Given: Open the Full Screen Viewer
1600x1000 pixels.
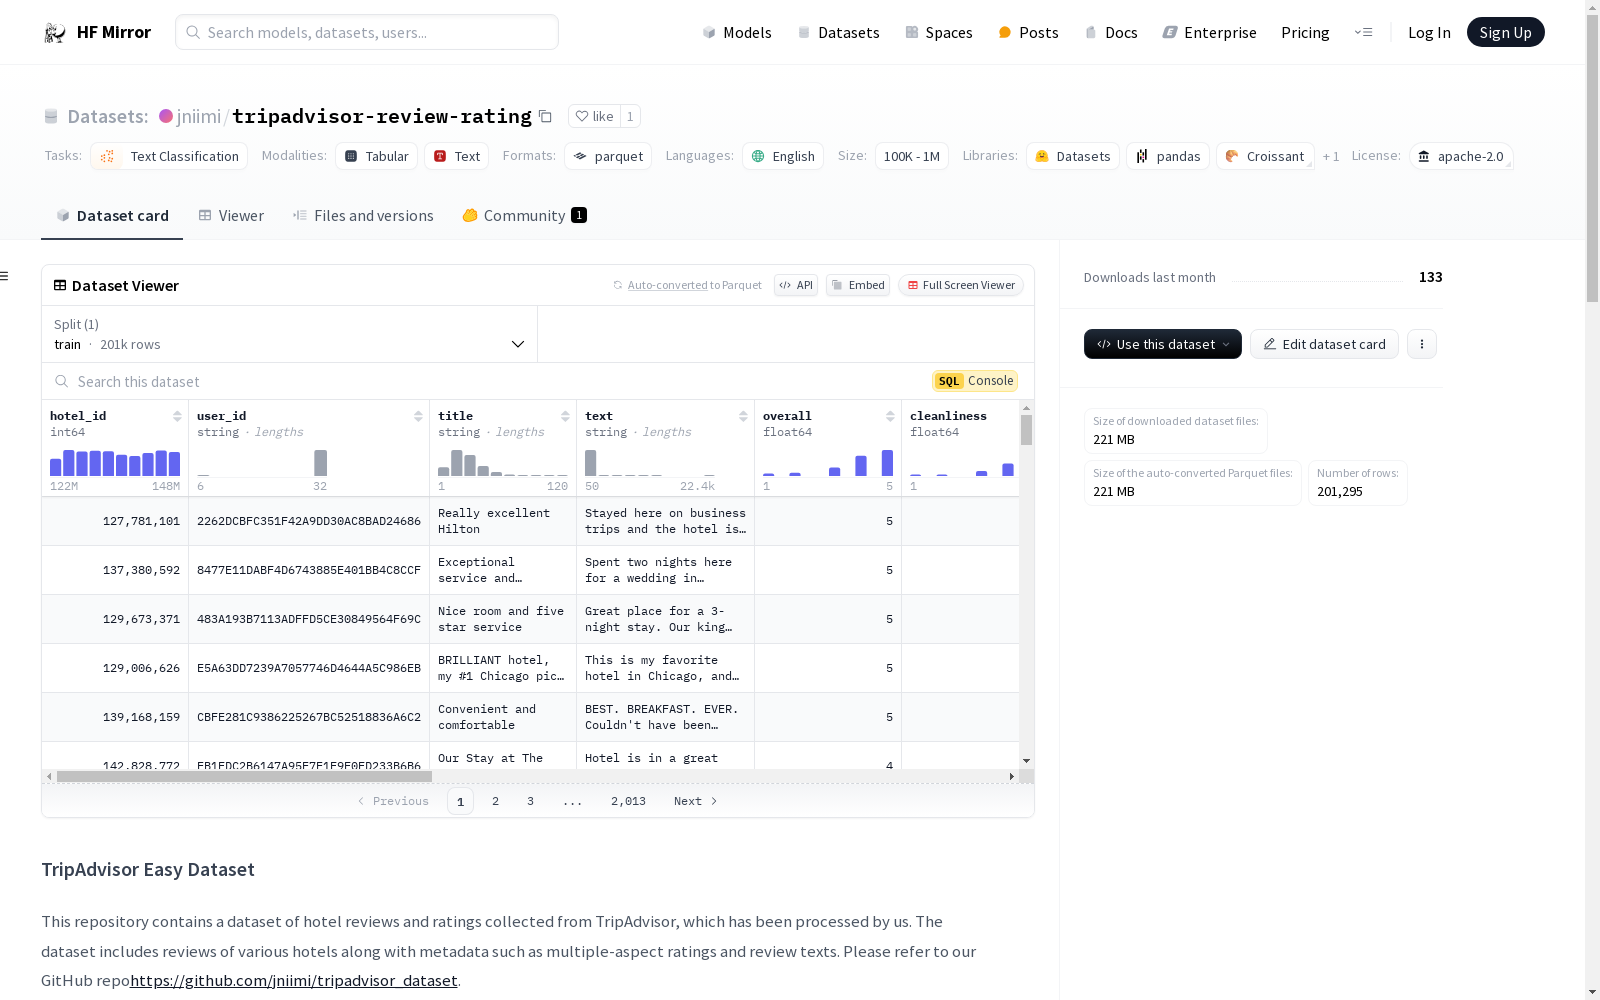Looking at the screenshot, I should tap(961, 285).
